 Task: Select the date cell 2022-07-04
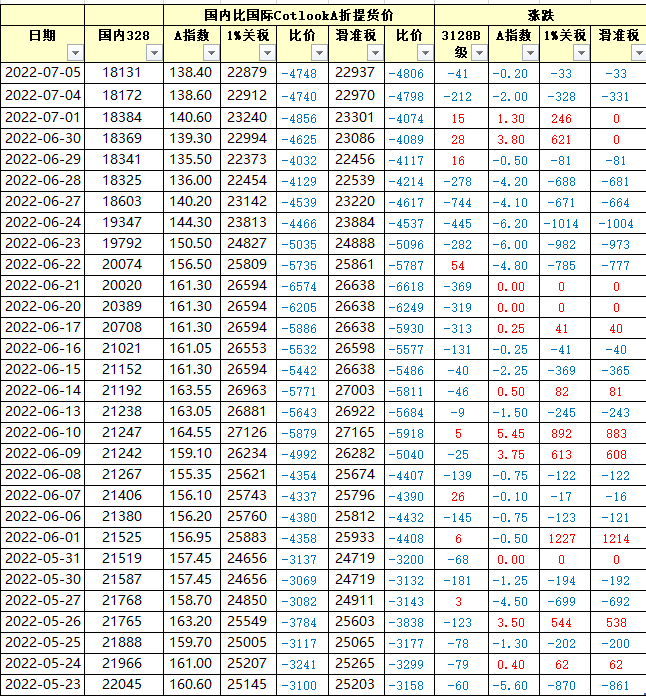pos(43,95)
